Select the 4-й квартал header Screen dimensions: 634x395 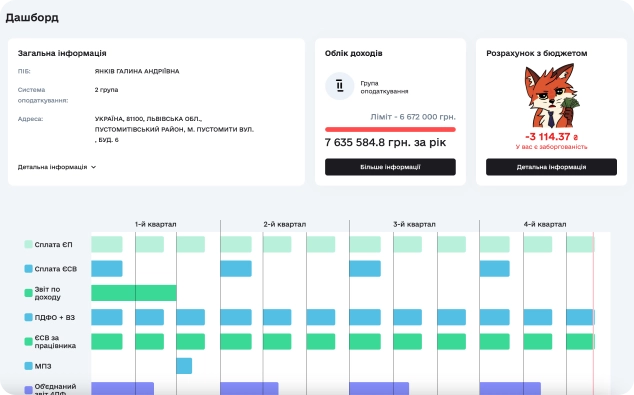pyautogui.click(x=545, y=224)
